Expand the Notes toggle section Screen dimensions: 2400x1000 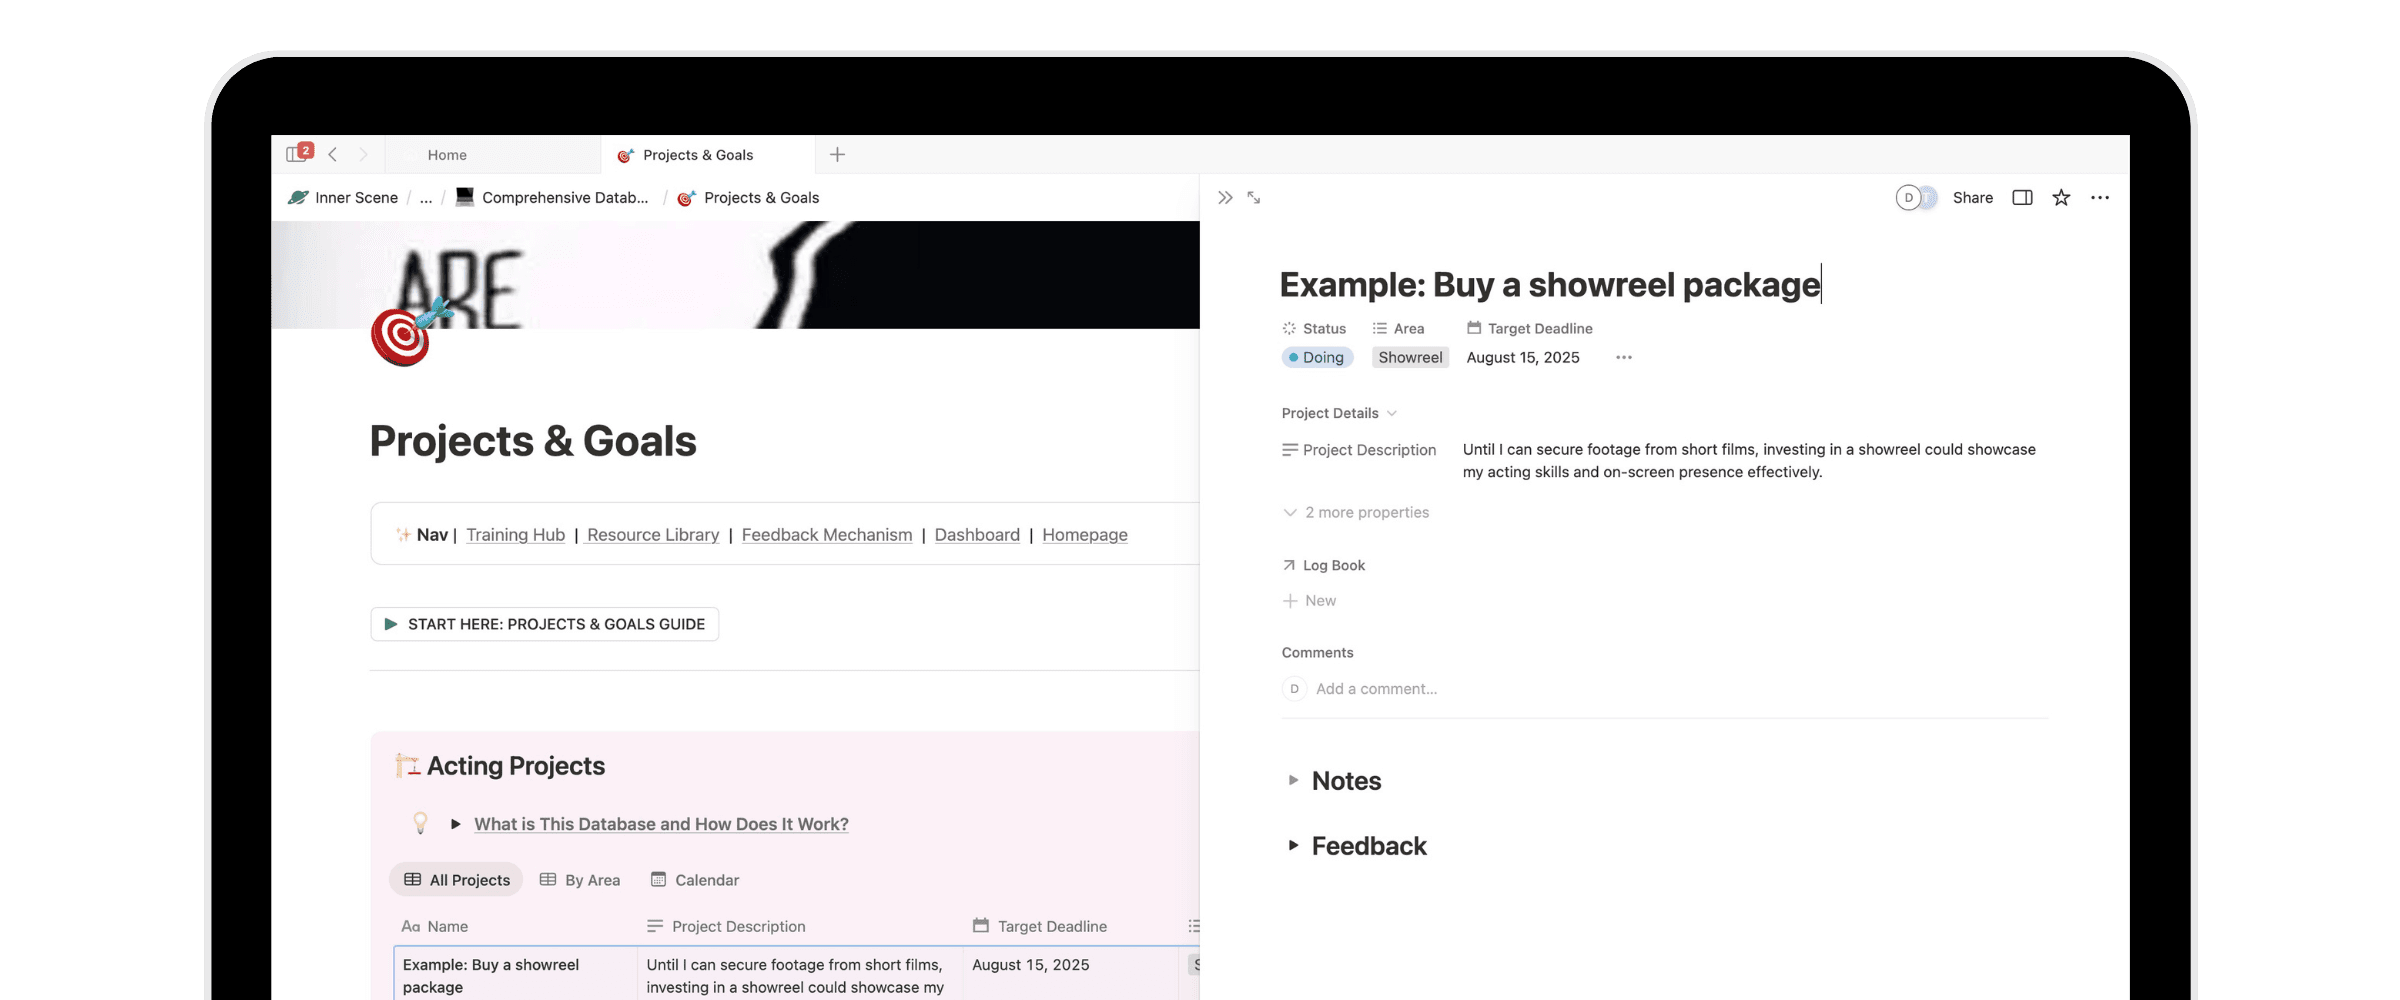click(x=1293, y=780)
